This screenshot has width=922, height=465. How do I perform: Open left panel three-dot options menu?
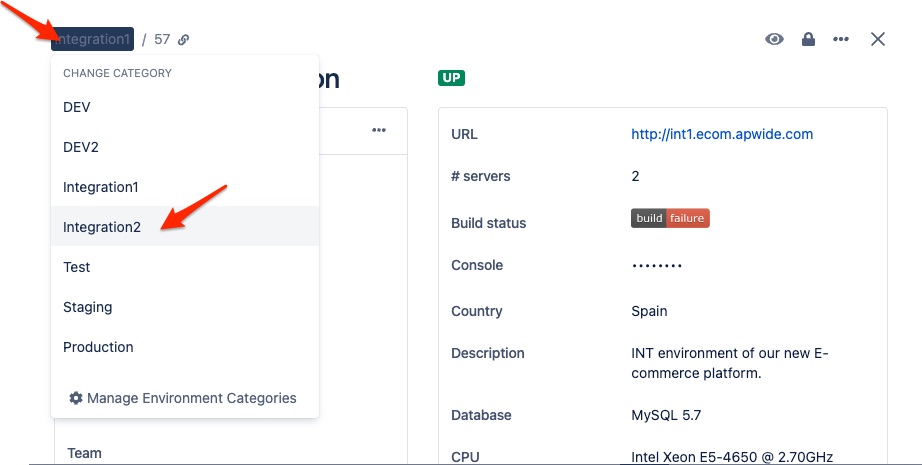pyautogui.click(x=379, y=130)
